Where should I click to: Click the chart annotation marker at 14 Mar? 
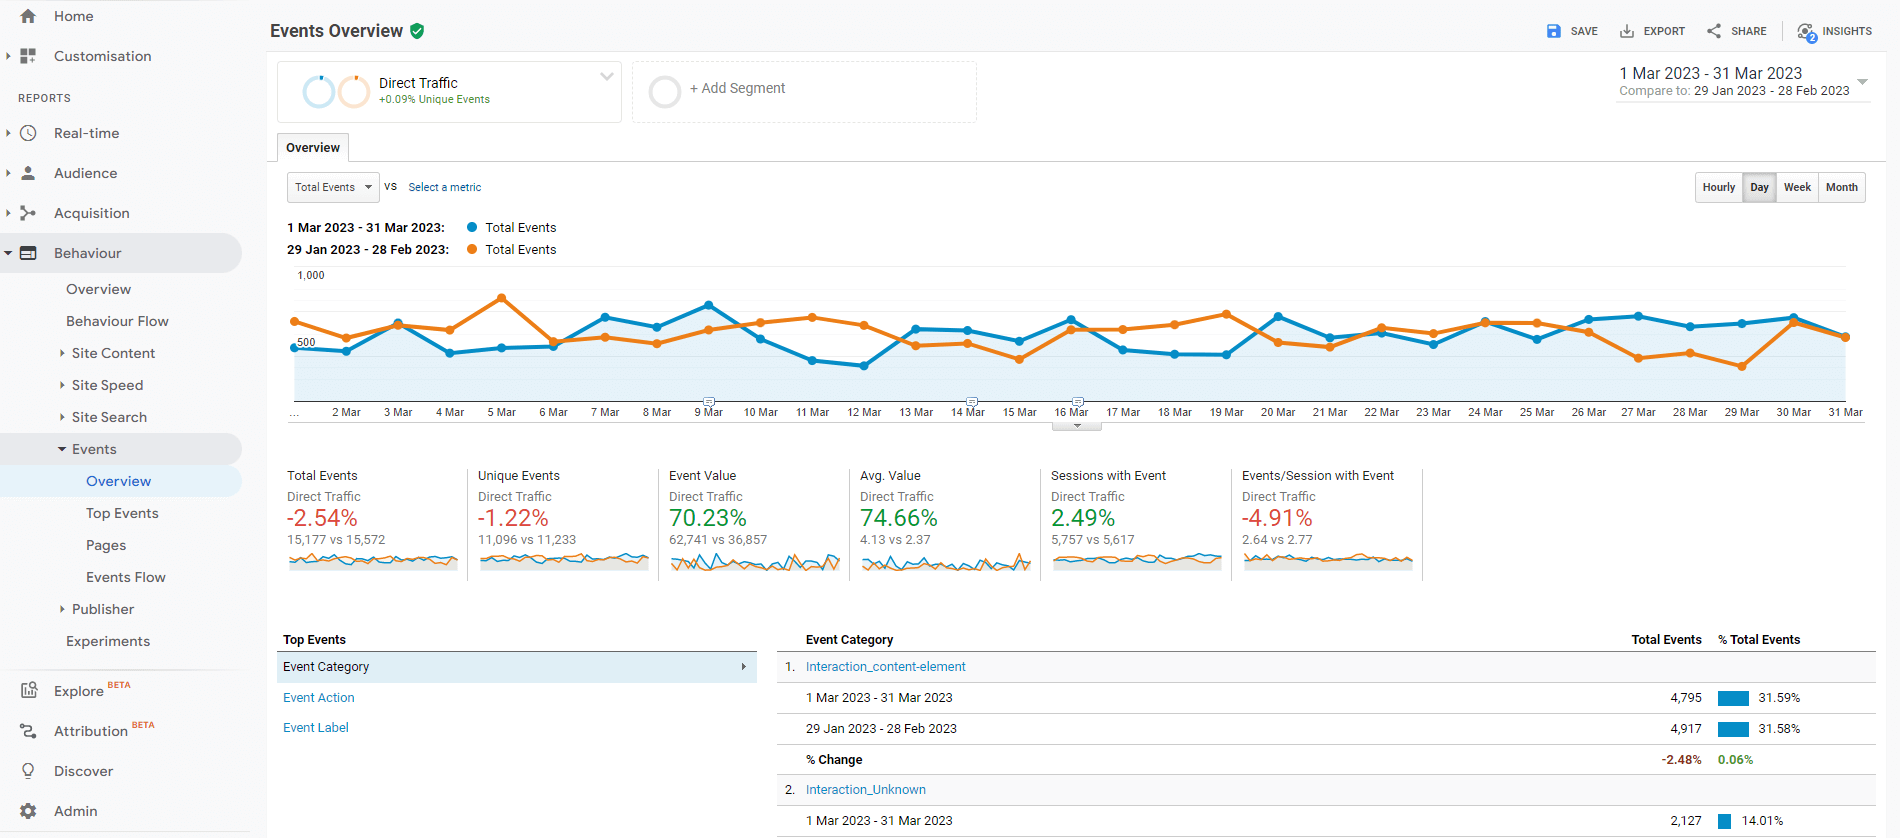[x=971, y=401]
